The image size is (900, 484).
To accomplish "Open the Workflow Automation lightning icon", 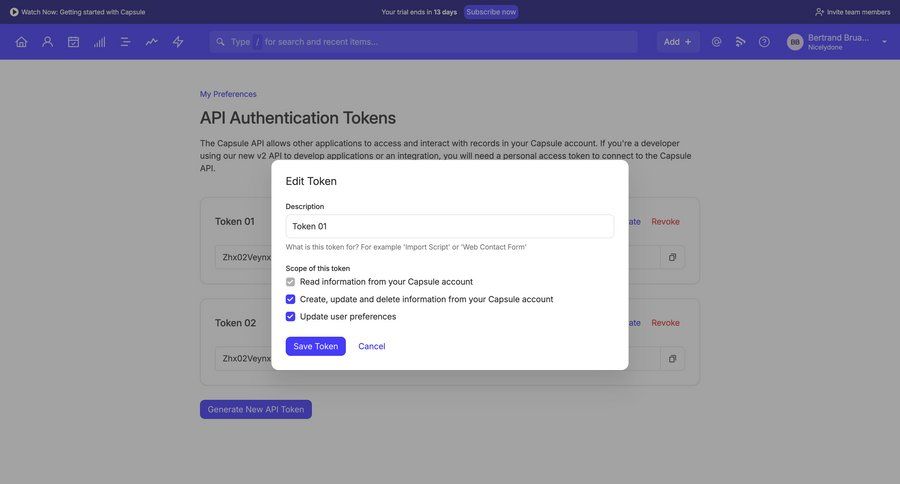I will (178, 42).
